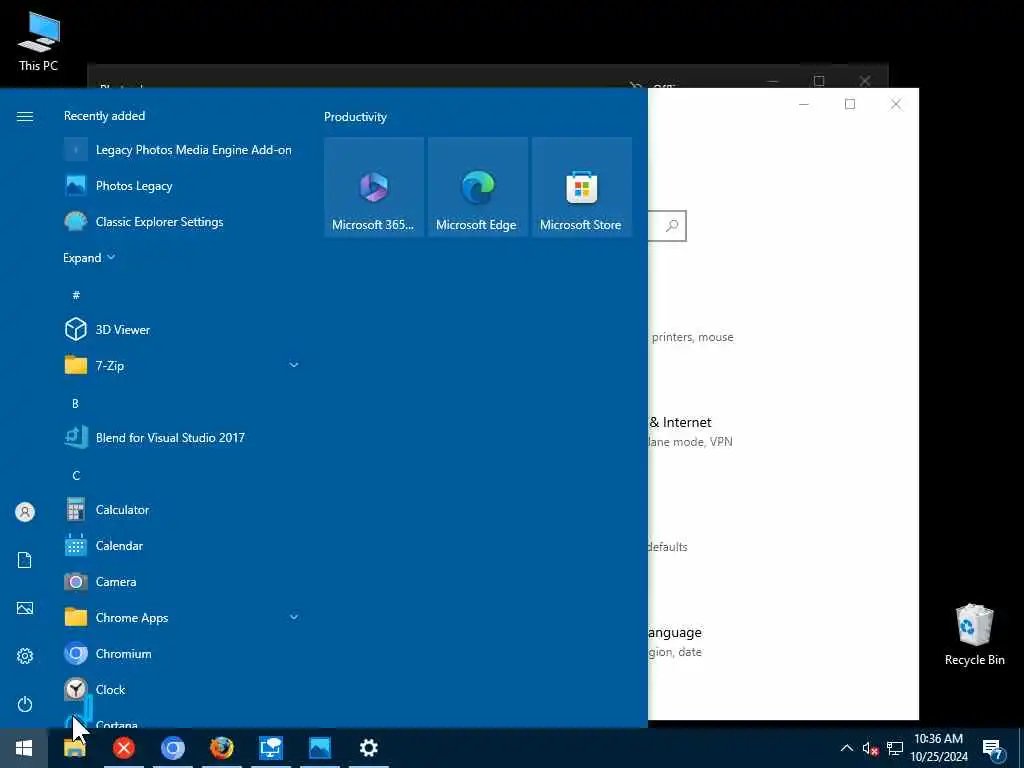Open the Calendar app
The width and height of the screenshot is (1024, 768).
coord(182,546)
